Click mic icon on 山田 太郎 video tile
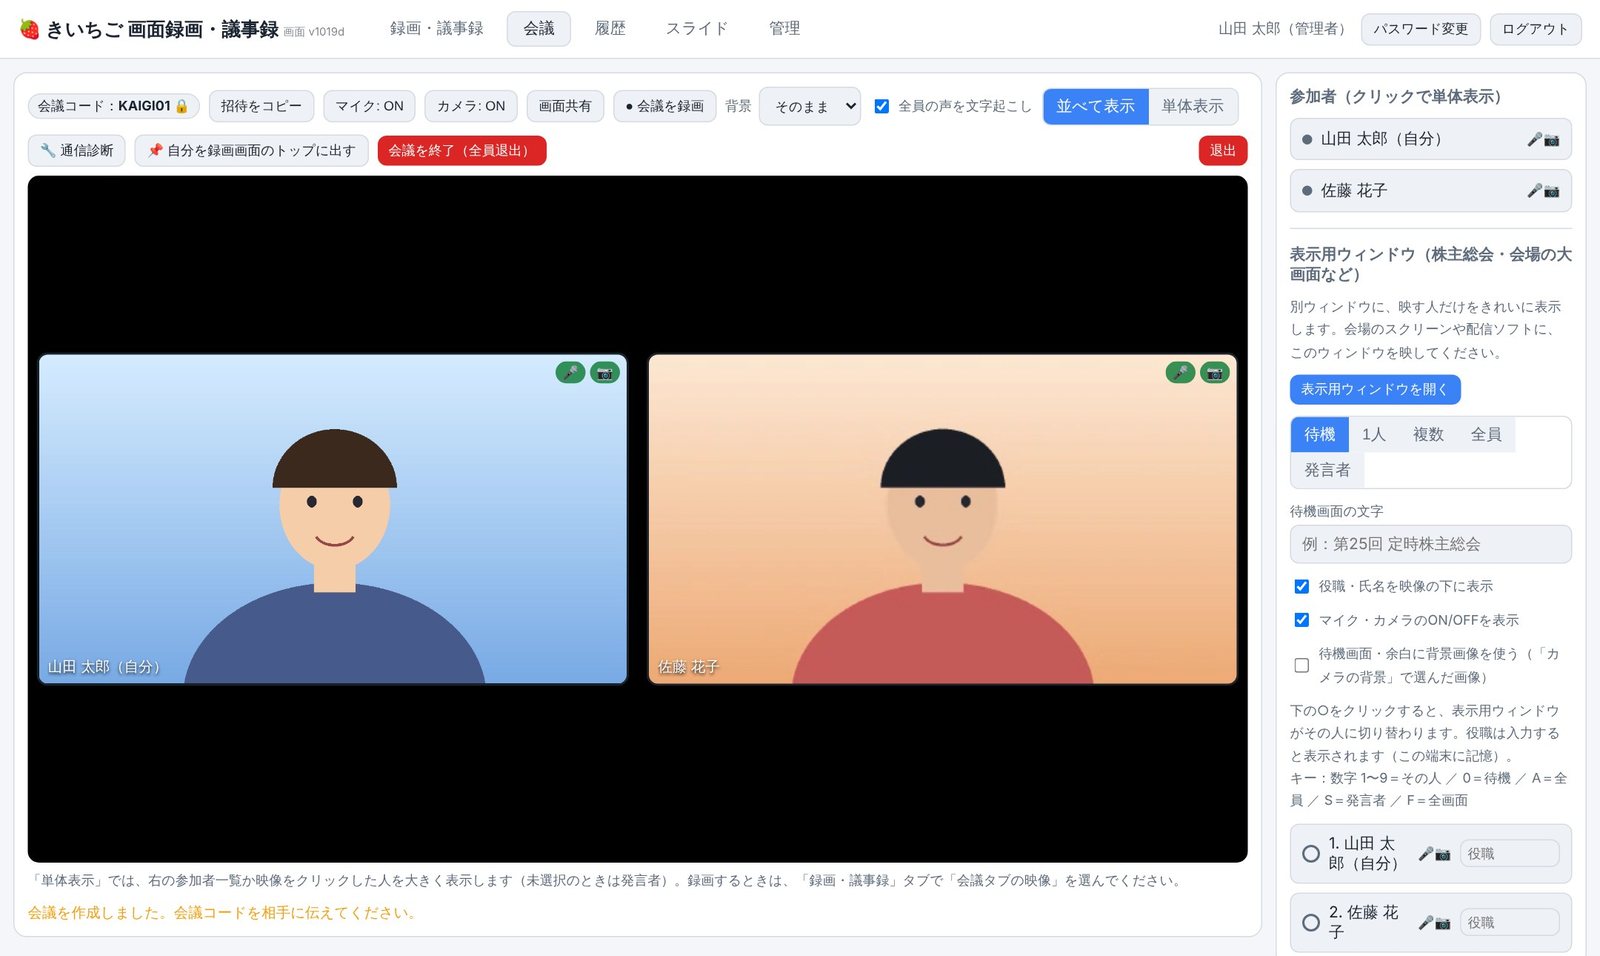Image resolution: width=1600 pixels, height=956 pixels. [x=570, y=373]
